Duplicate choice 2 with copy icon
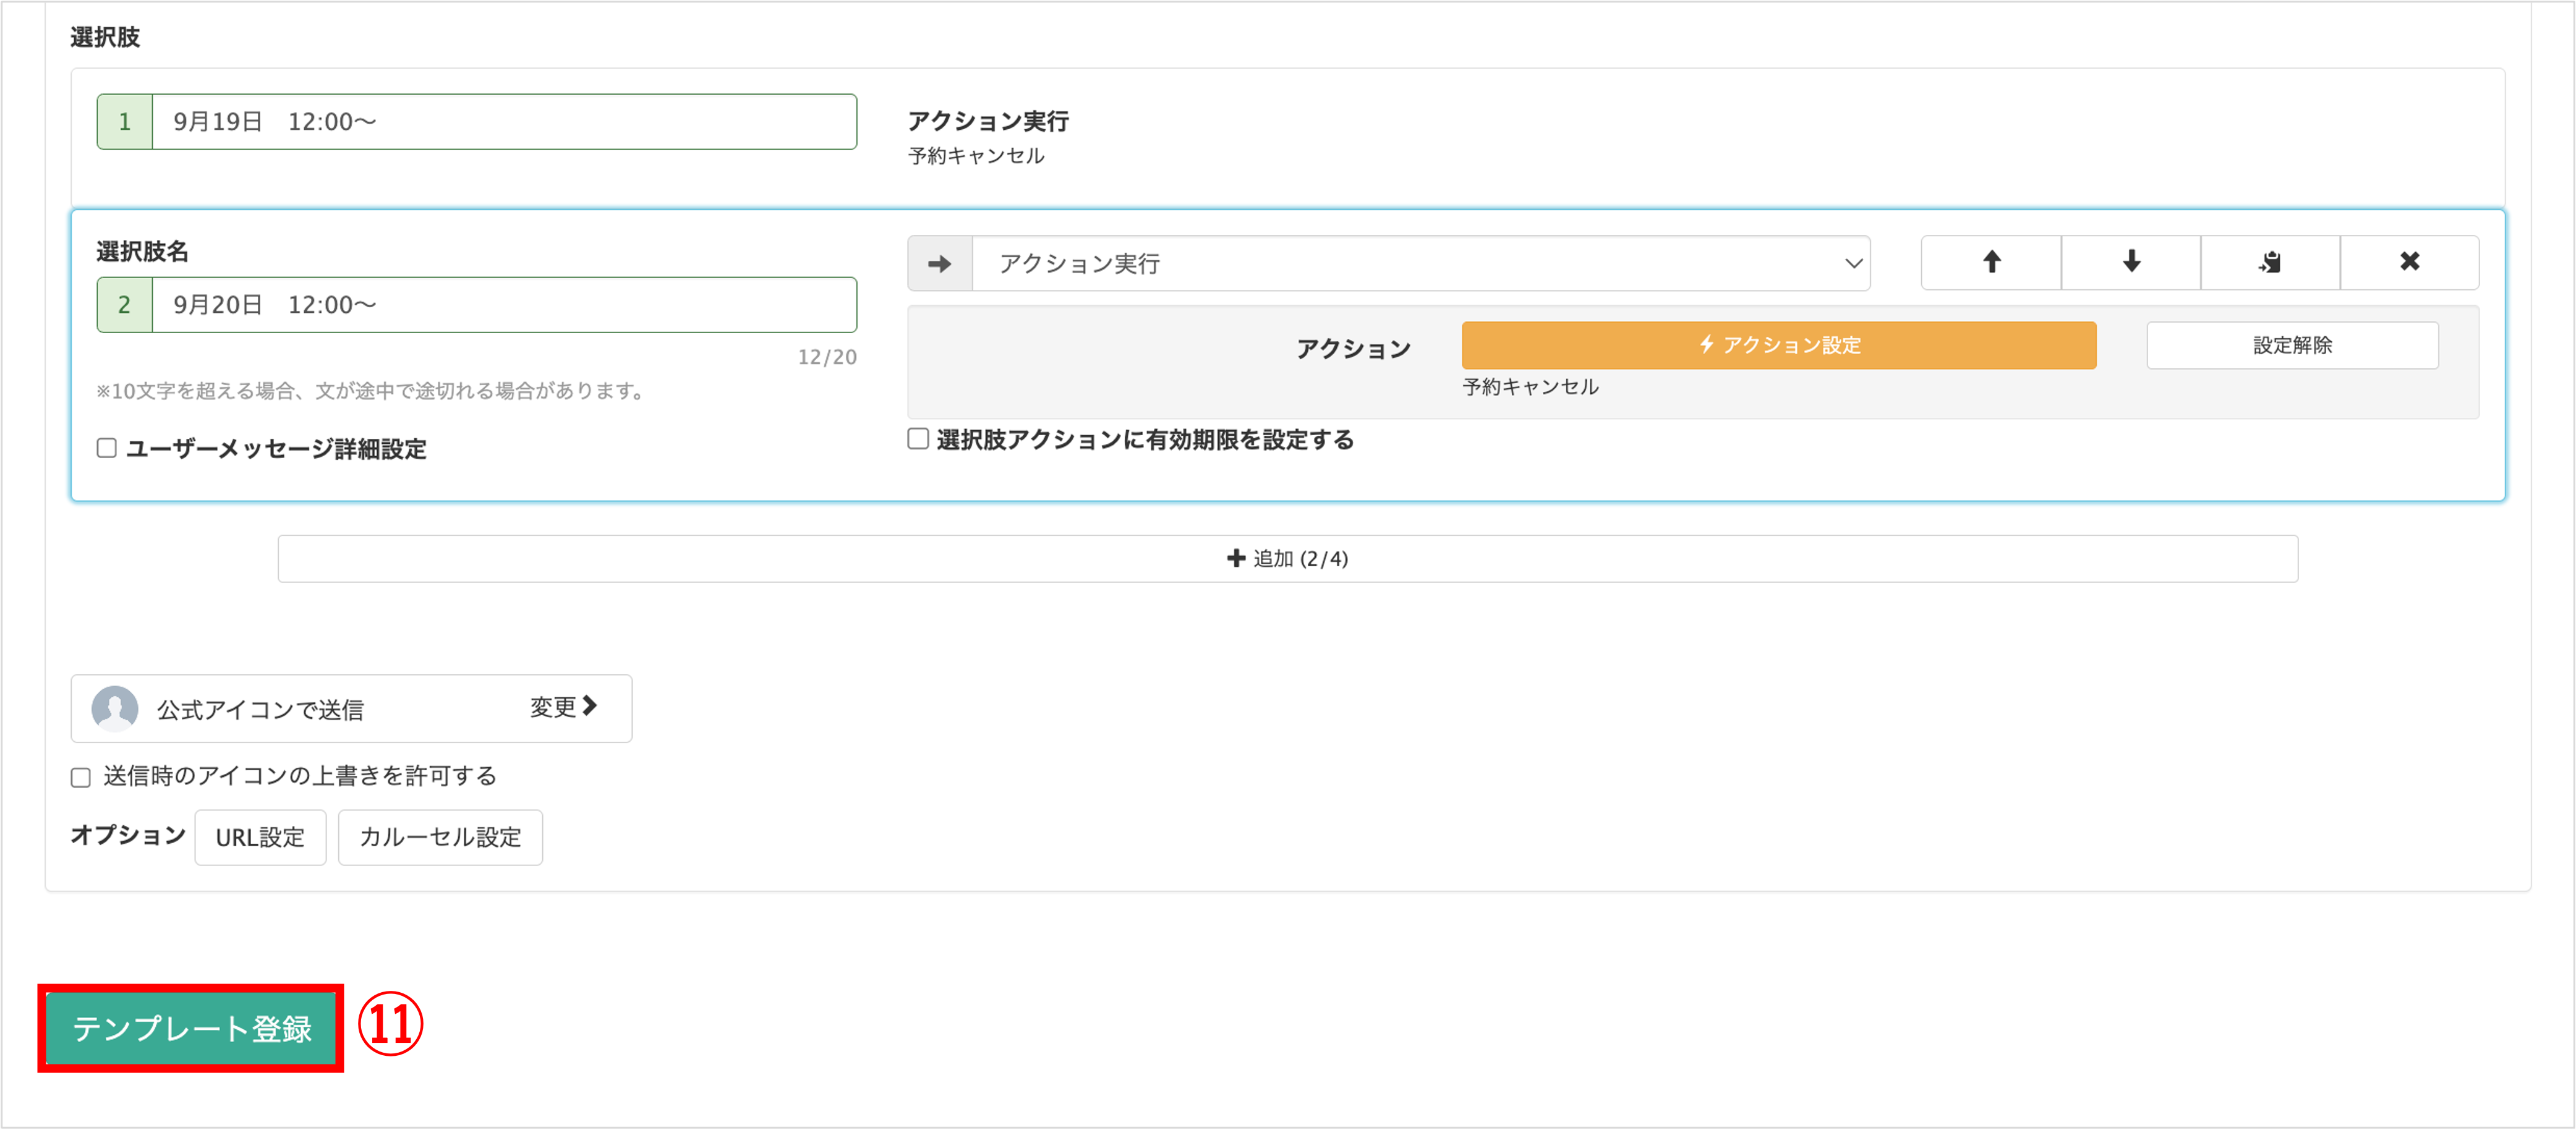 tap(2270, 262)
